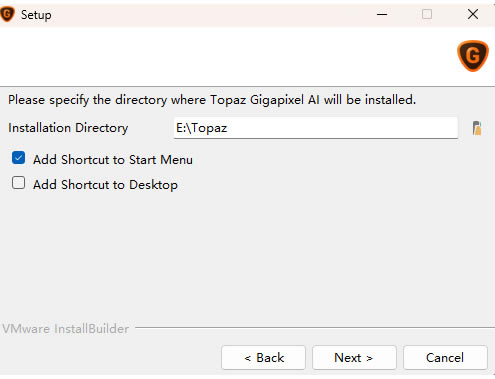Enable the Add Shortcut to Desktop checkbox

click(19, 183)
